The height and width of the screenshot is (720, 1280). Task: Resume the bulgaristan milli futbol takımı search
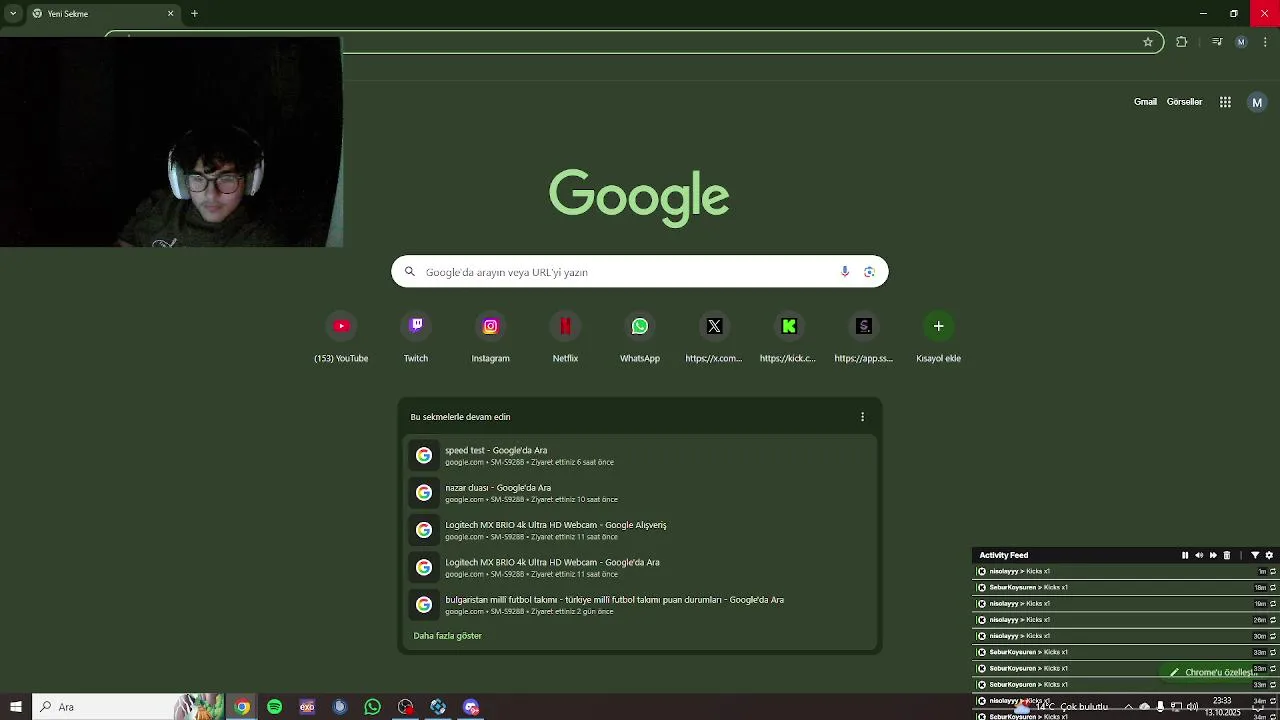640,605
